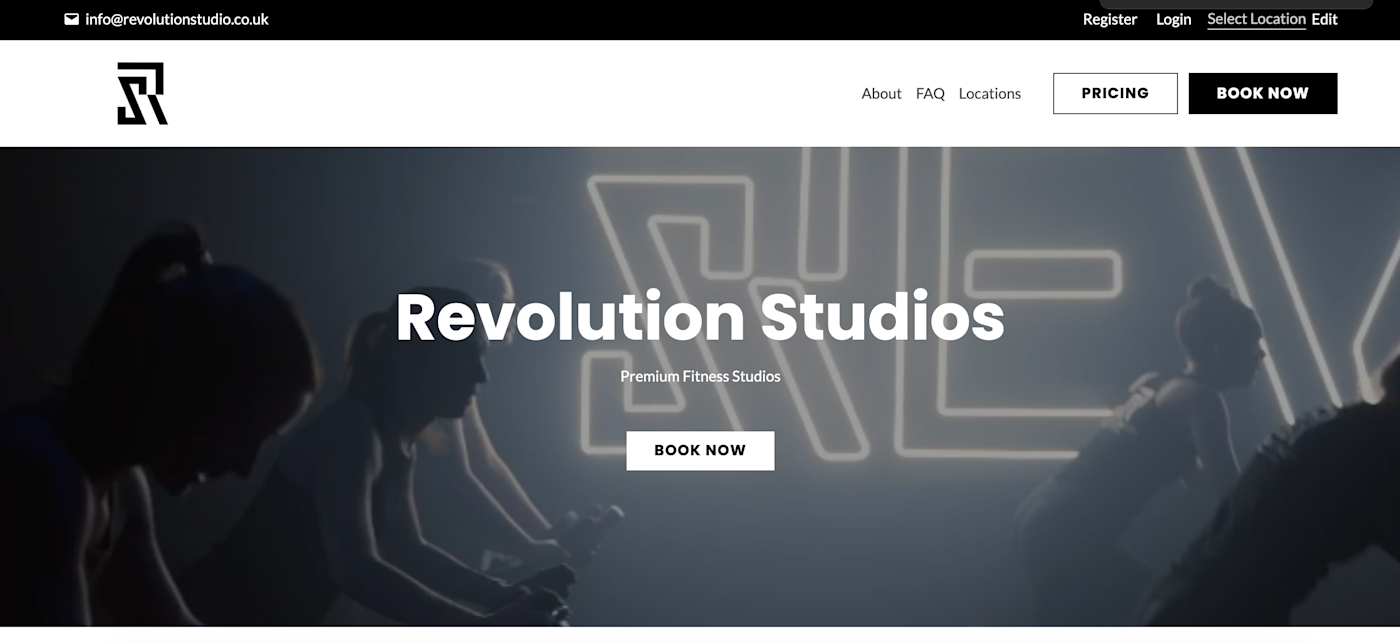Click Edit beside Select Location
Viewport: 1400px width, 643px height.
(1325, 19)
